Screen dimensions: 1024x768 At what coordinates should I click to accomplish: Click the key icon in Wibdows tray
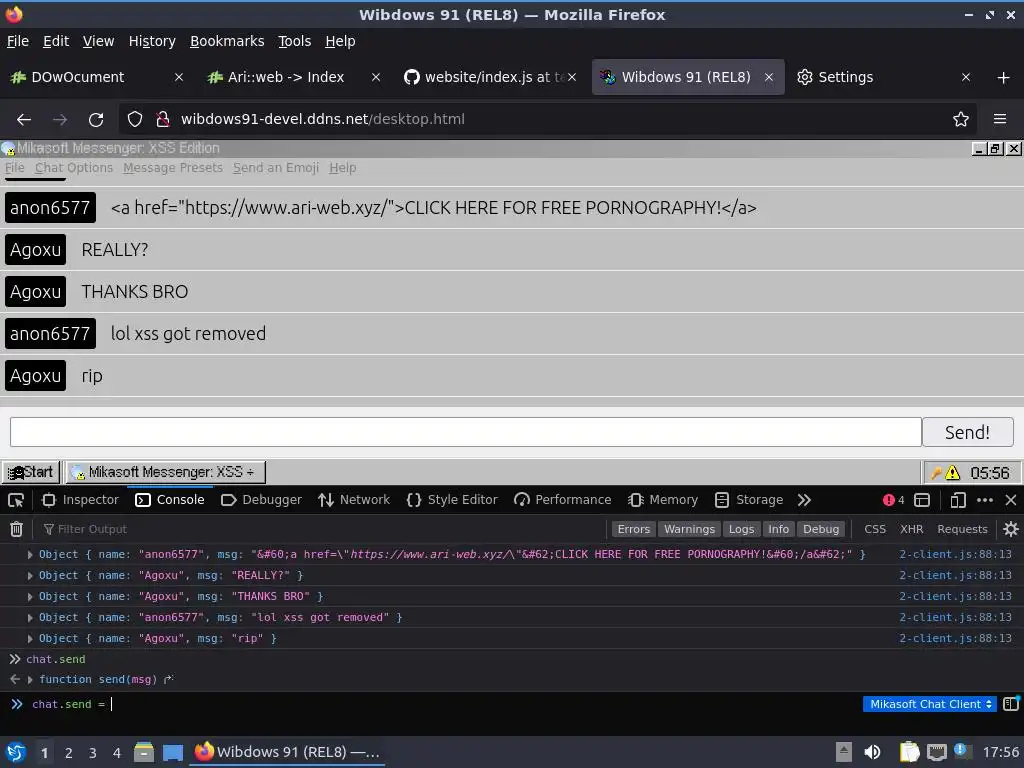click(x=936, y=472)
